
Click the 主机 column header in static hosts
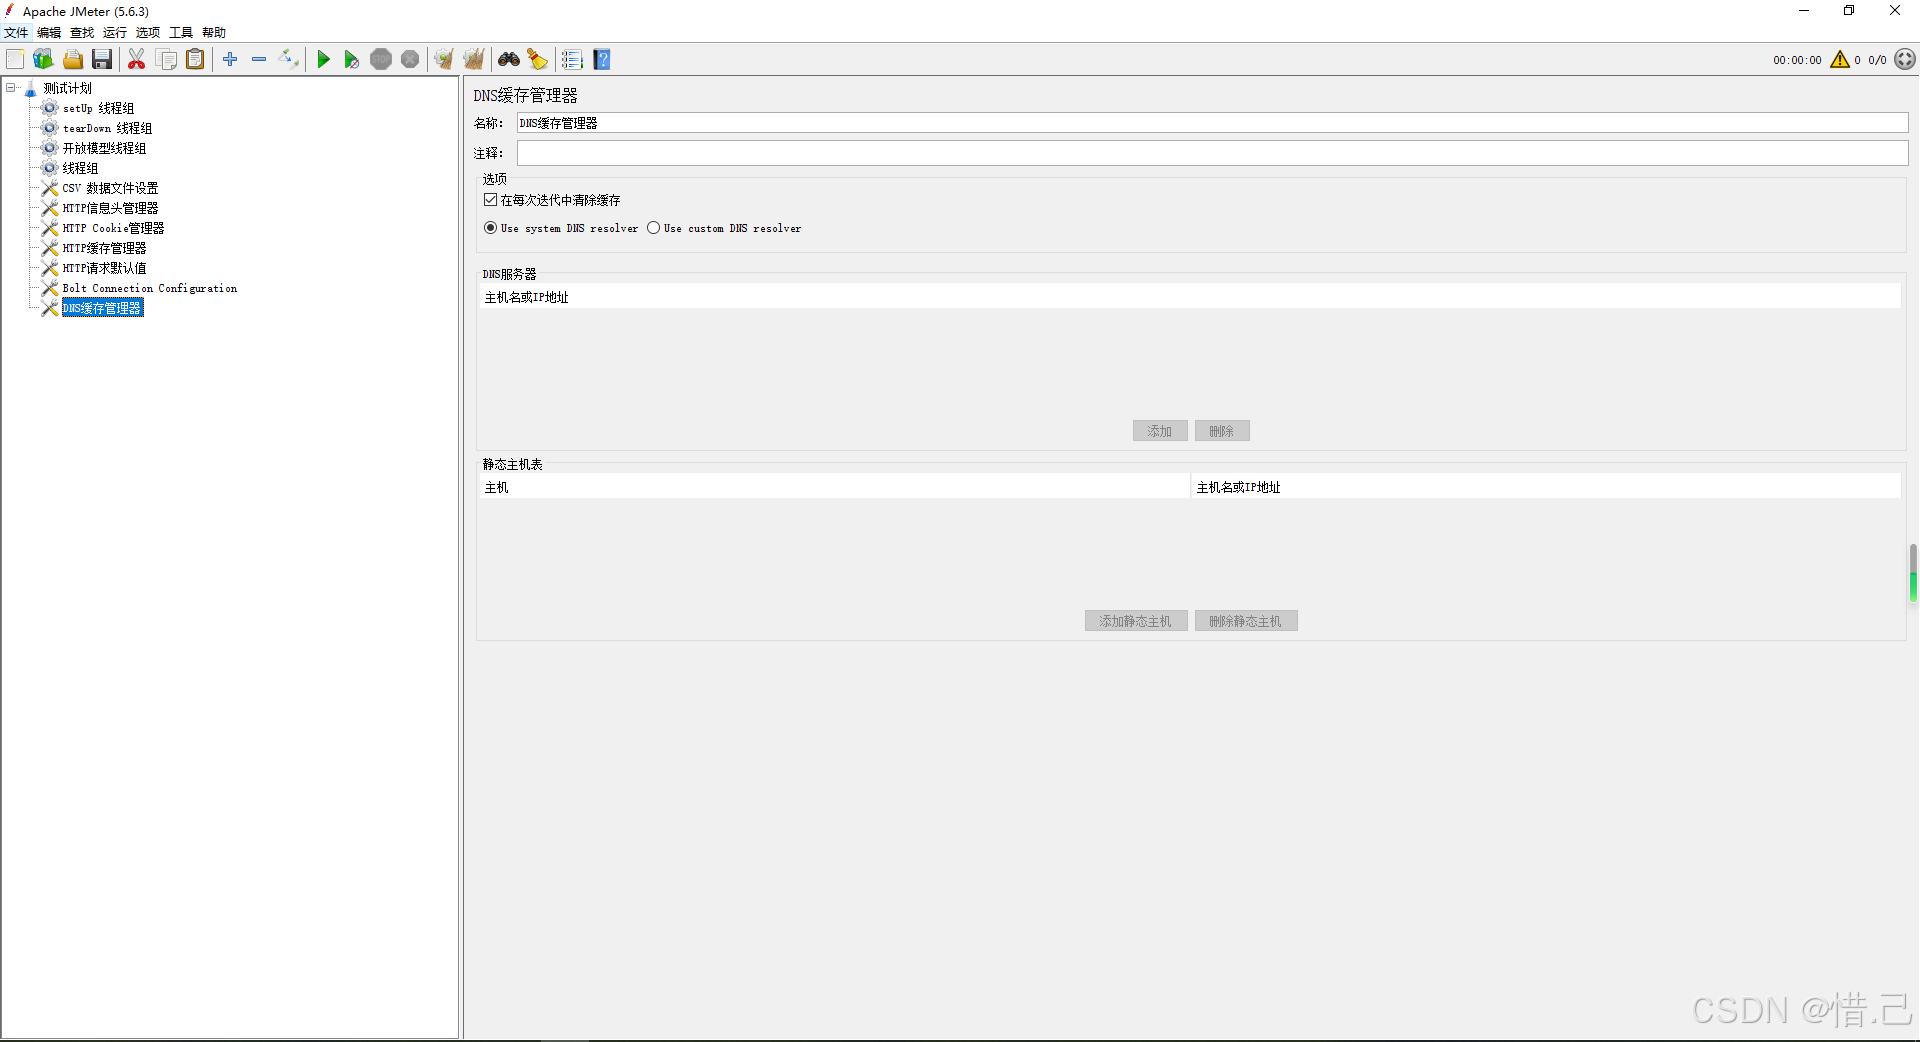click(x=835, y=487)
